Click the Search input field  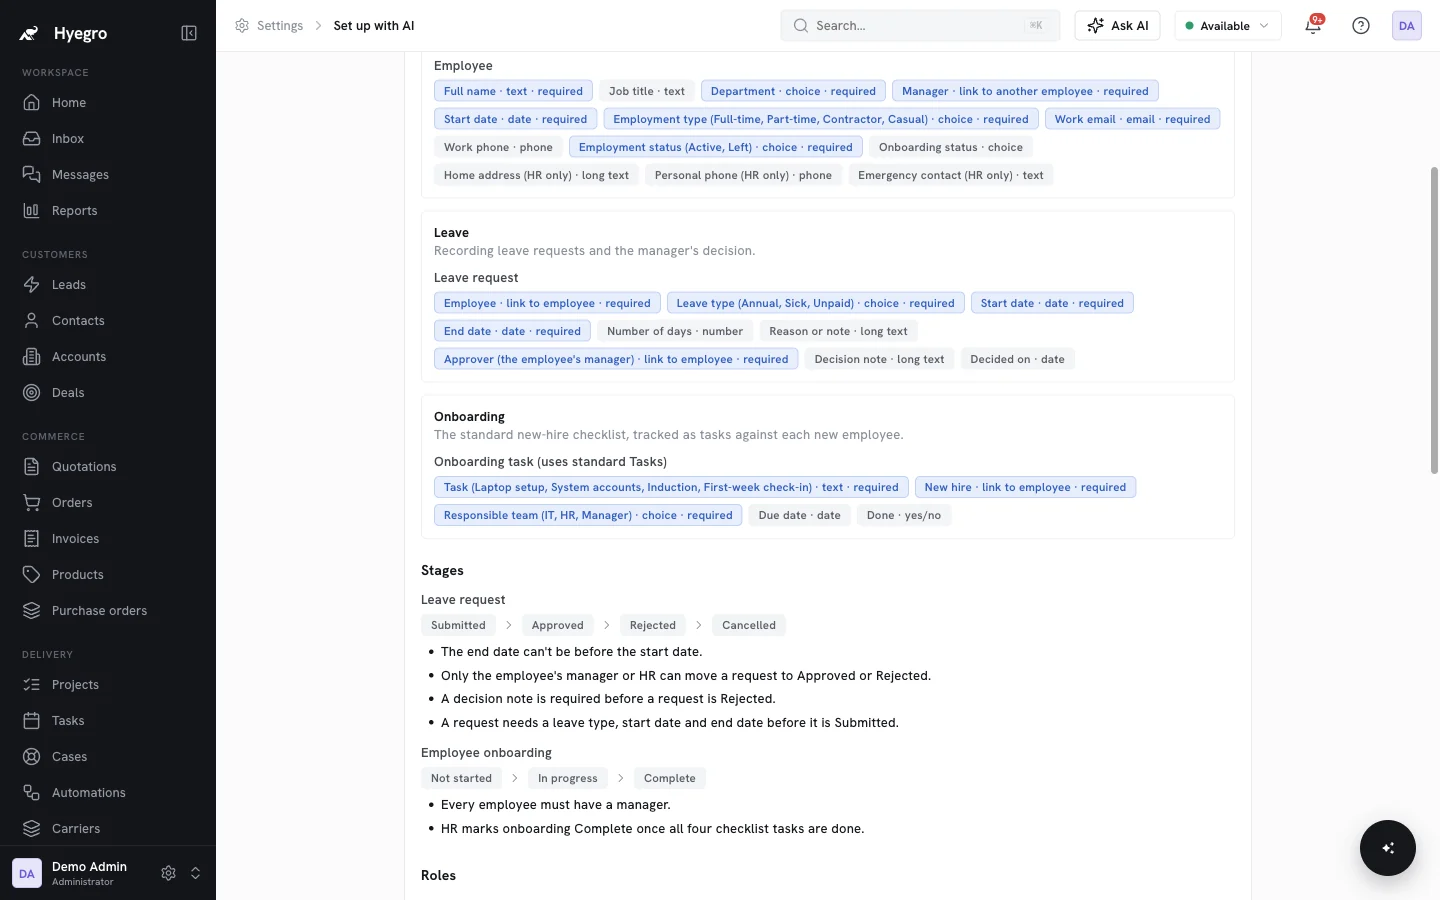[920, 26]
